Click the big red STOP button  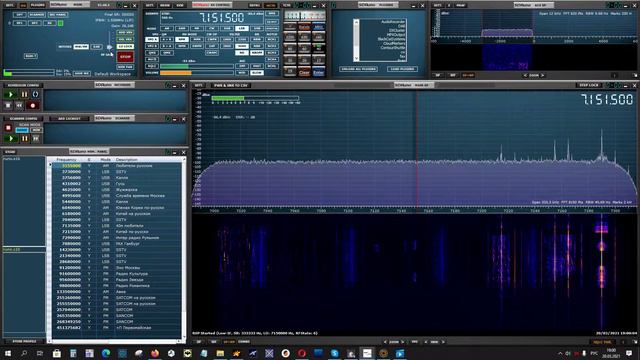(x=125, y=57)
